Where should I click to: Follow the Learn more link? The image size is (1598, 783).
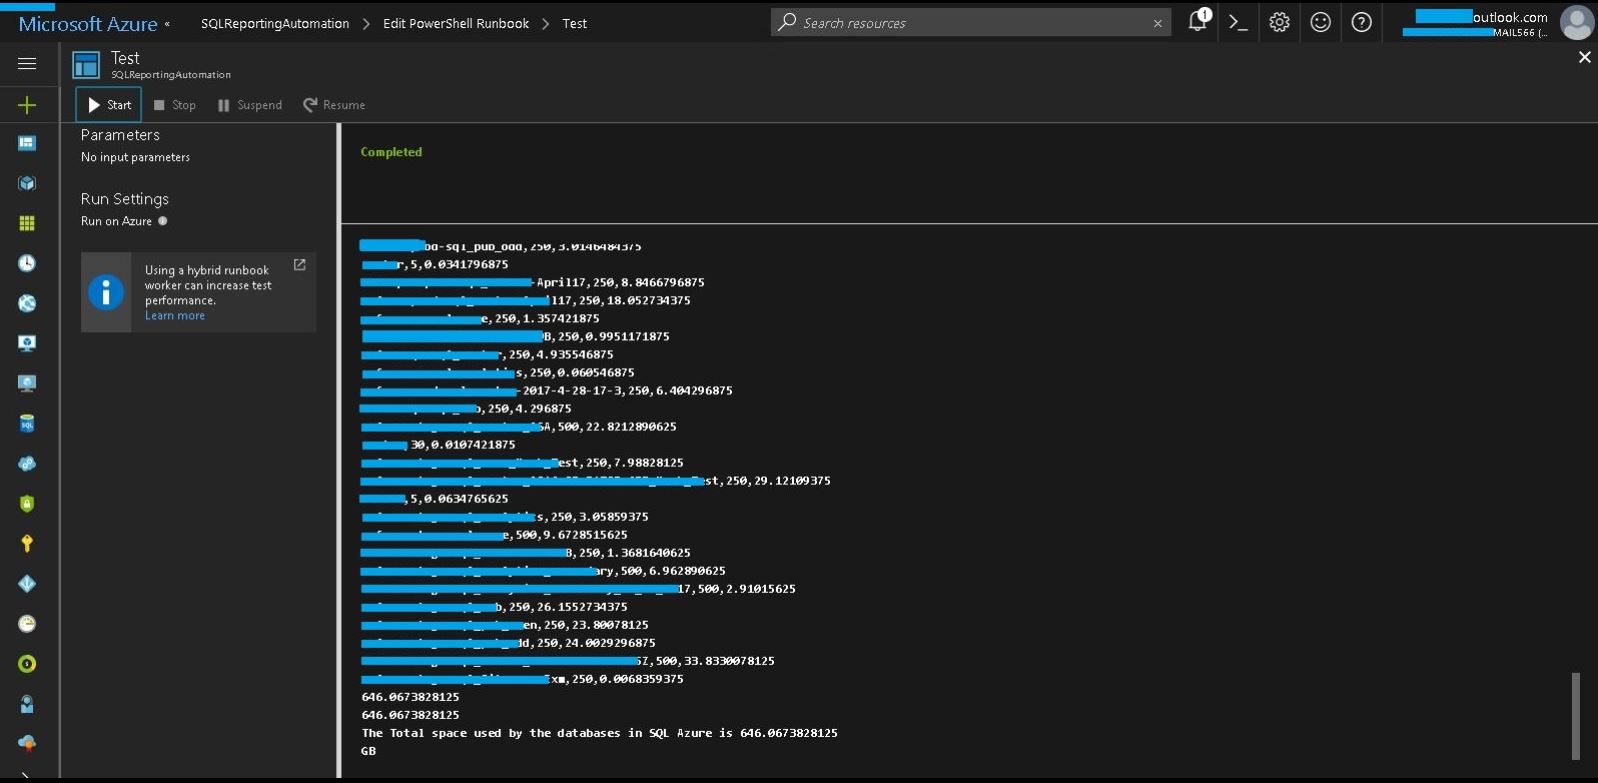click(x=175, y=316)
